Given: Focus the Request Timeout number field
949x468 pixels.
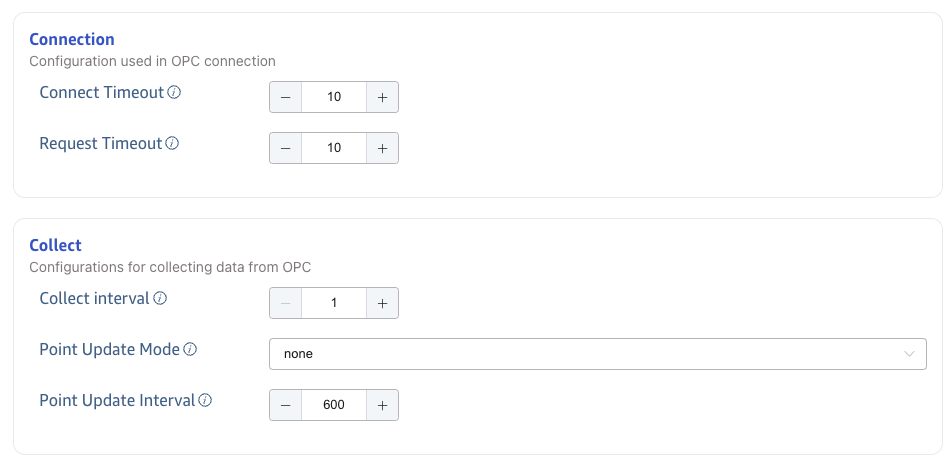Looking at the screenshot, I should point(334,148).
